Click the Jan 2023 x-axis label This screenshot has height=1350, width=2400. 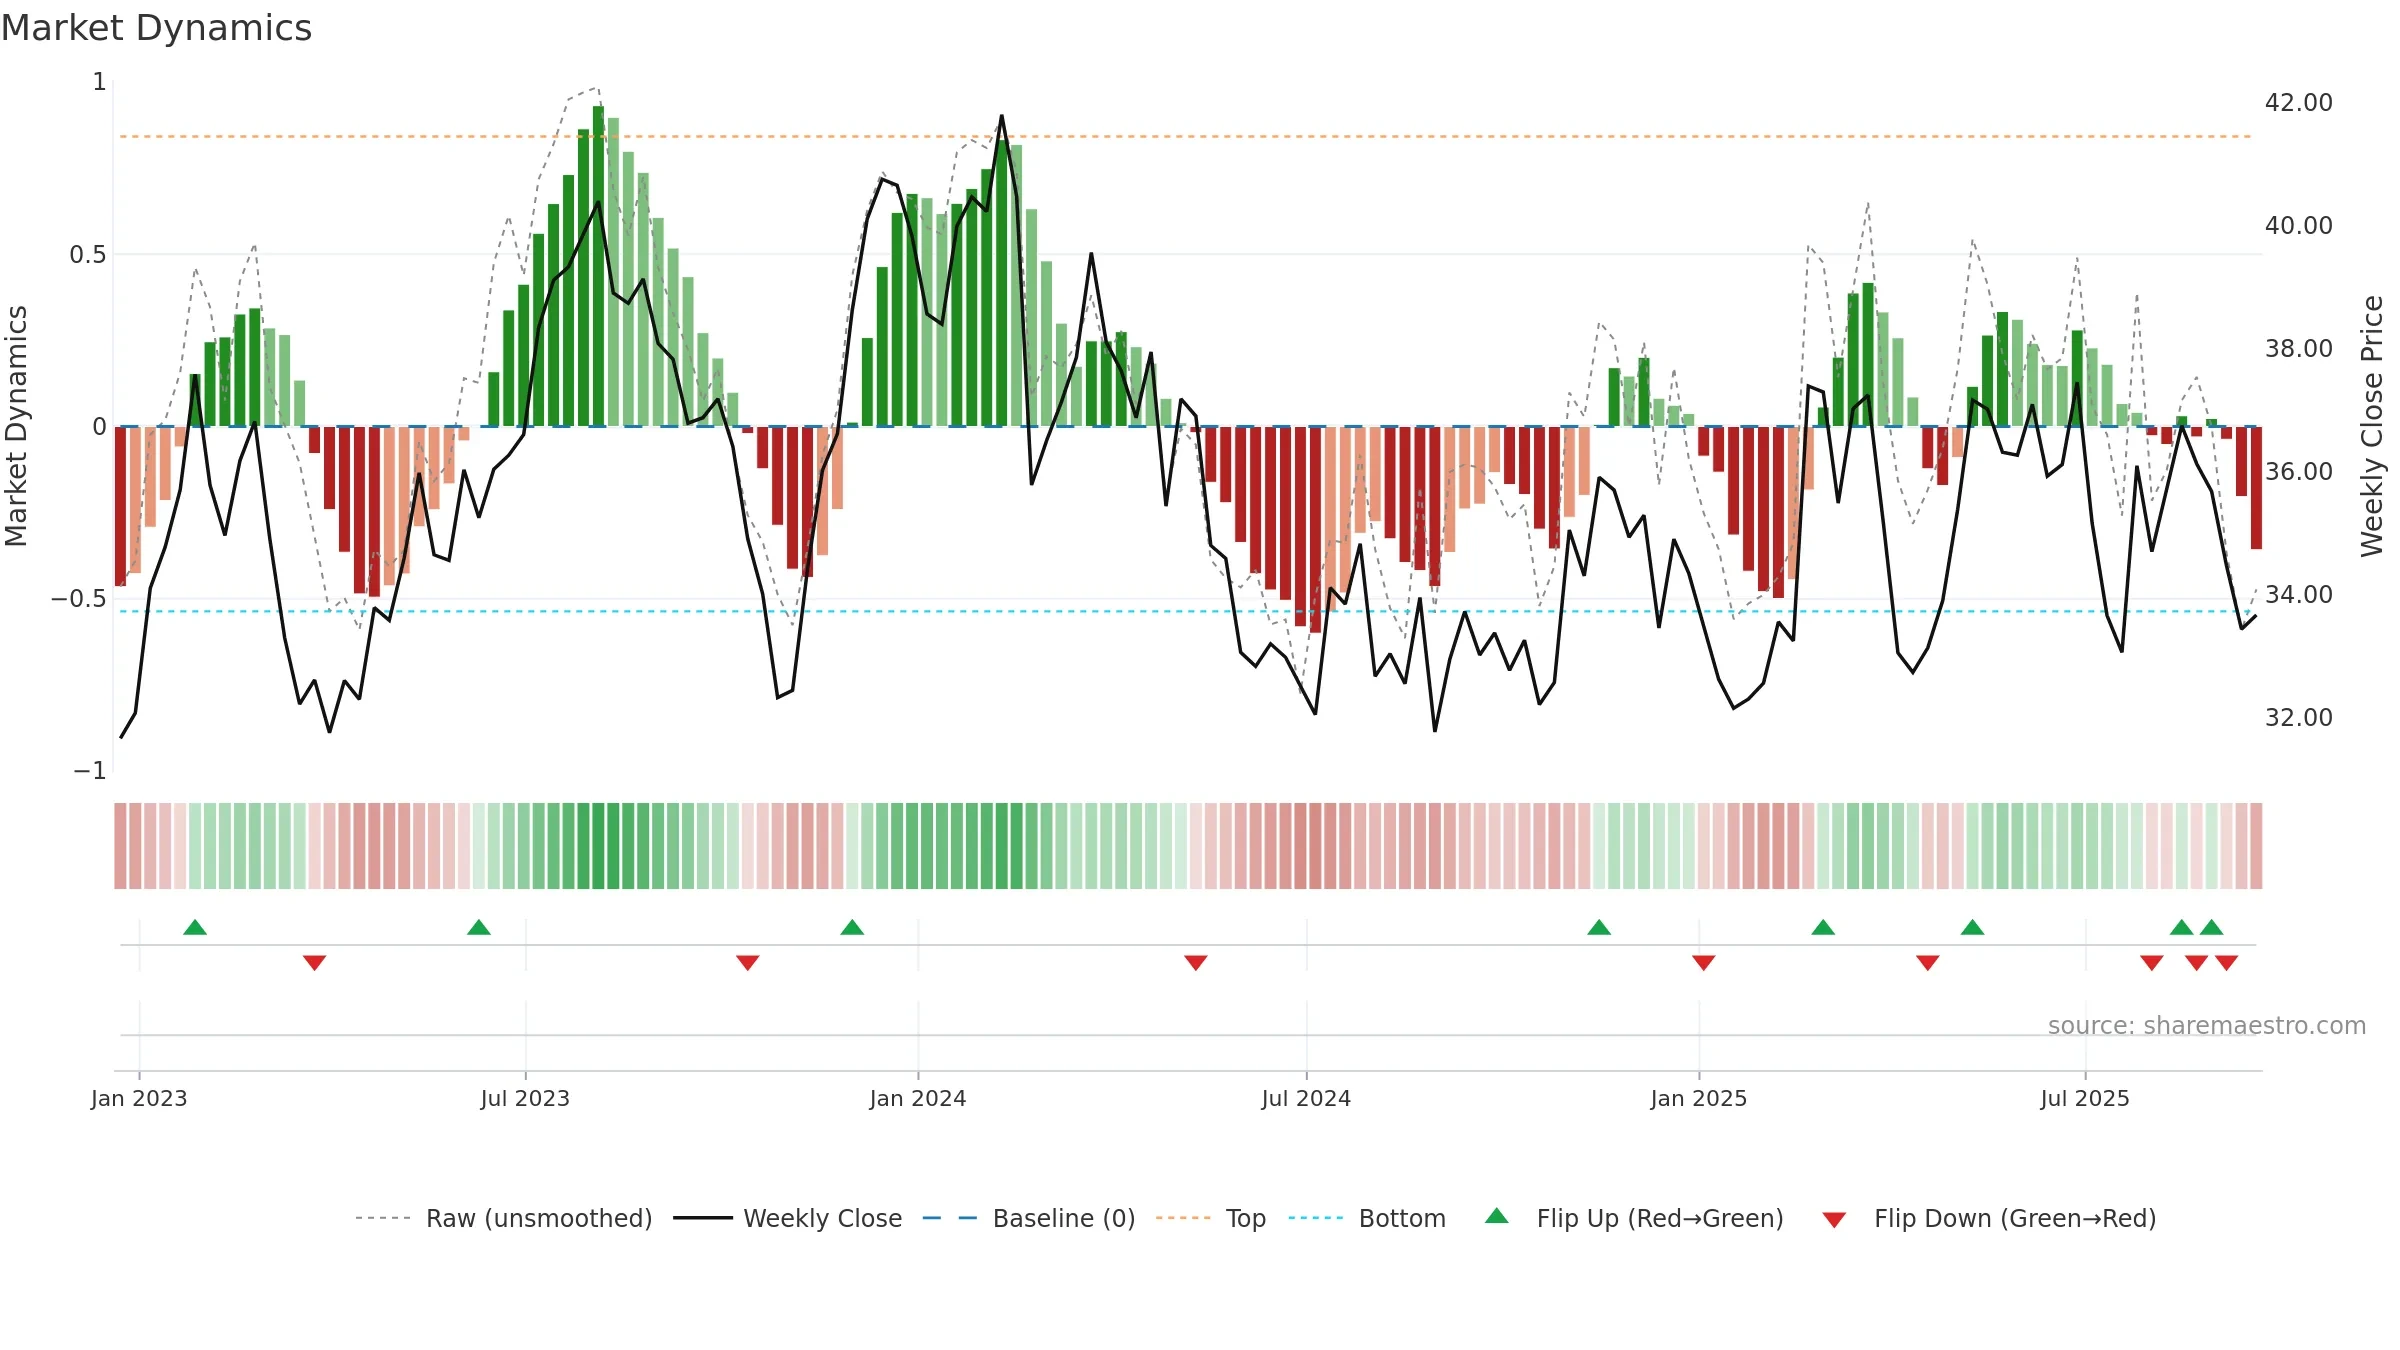(x=139, y=1098)
